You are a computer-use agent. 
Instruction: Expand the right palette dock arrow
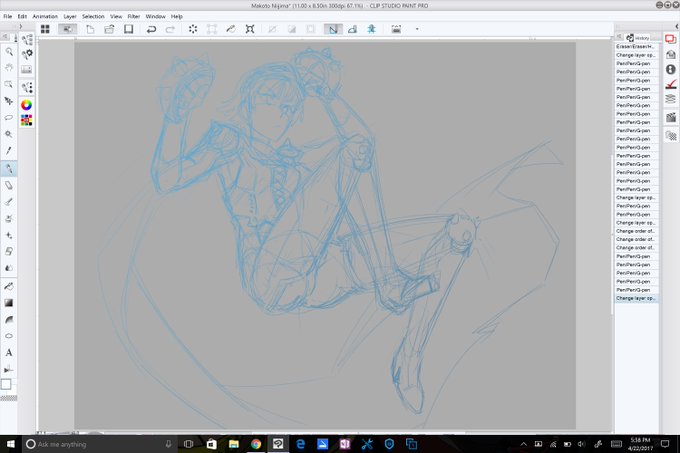(677, 26)
